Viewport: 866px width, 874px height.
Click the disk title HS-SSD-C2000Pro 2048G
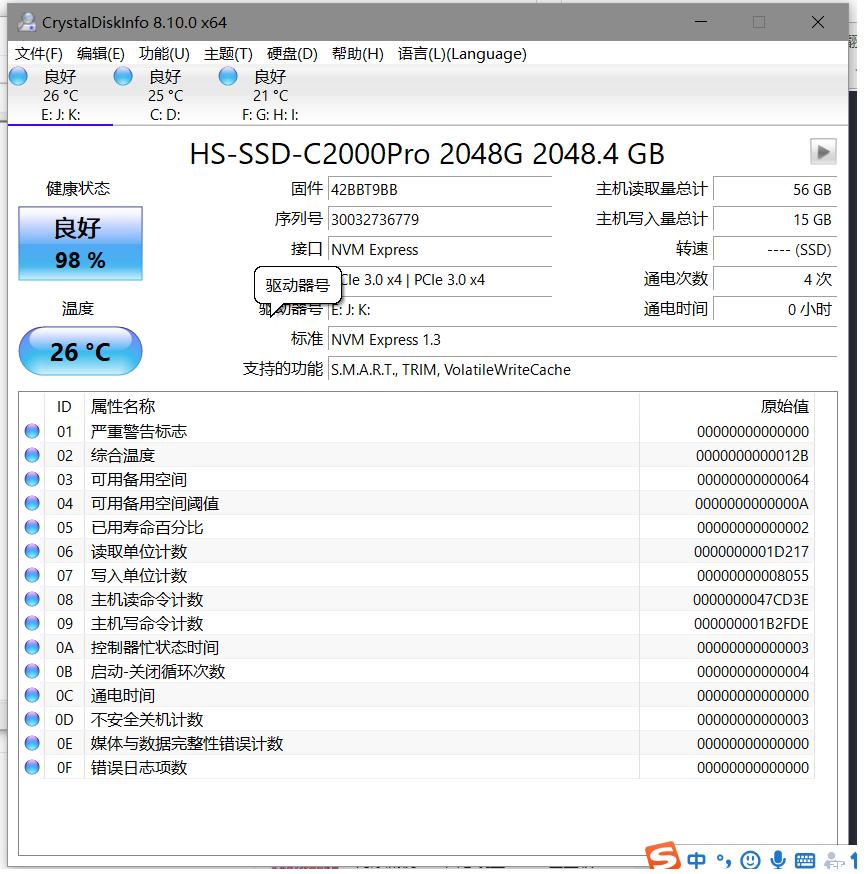pyautogui.click(x=427, y=154)
